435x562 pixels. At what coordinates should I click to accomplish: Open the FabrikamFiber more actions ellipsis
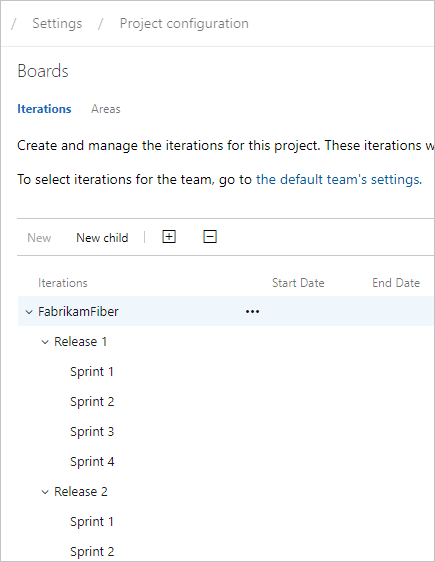[252, 311]
